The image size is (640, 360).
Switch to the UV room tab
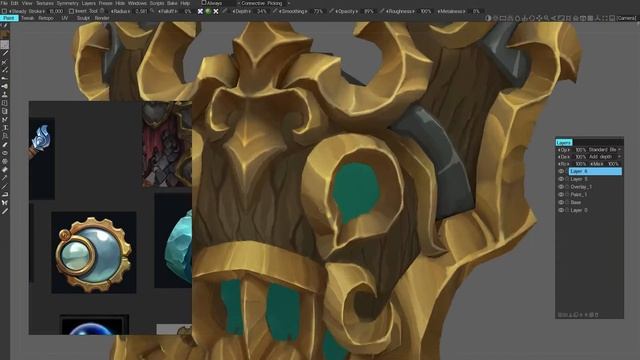tap(64, 18)
